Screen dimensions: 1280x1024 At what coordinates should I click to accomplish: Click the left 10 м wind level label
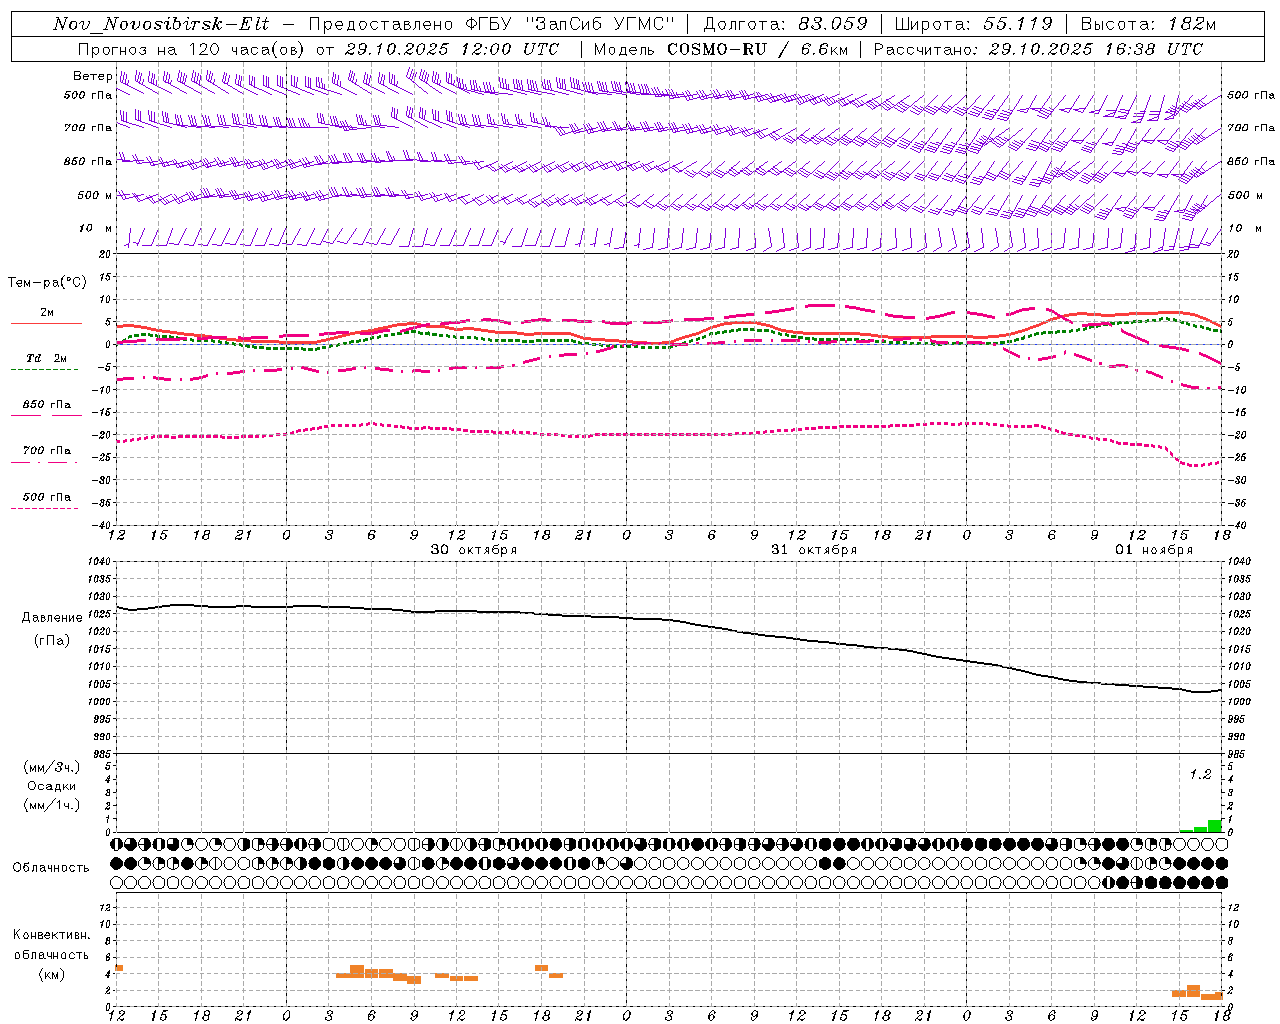(96, 229)
